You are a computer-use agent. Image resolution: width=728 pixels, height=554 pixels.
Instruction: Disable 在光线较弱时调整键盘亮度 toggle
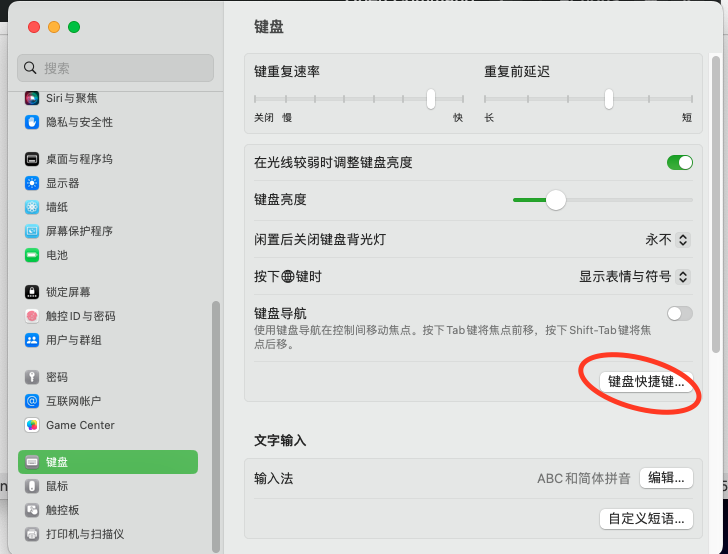[x=679, y=162]
